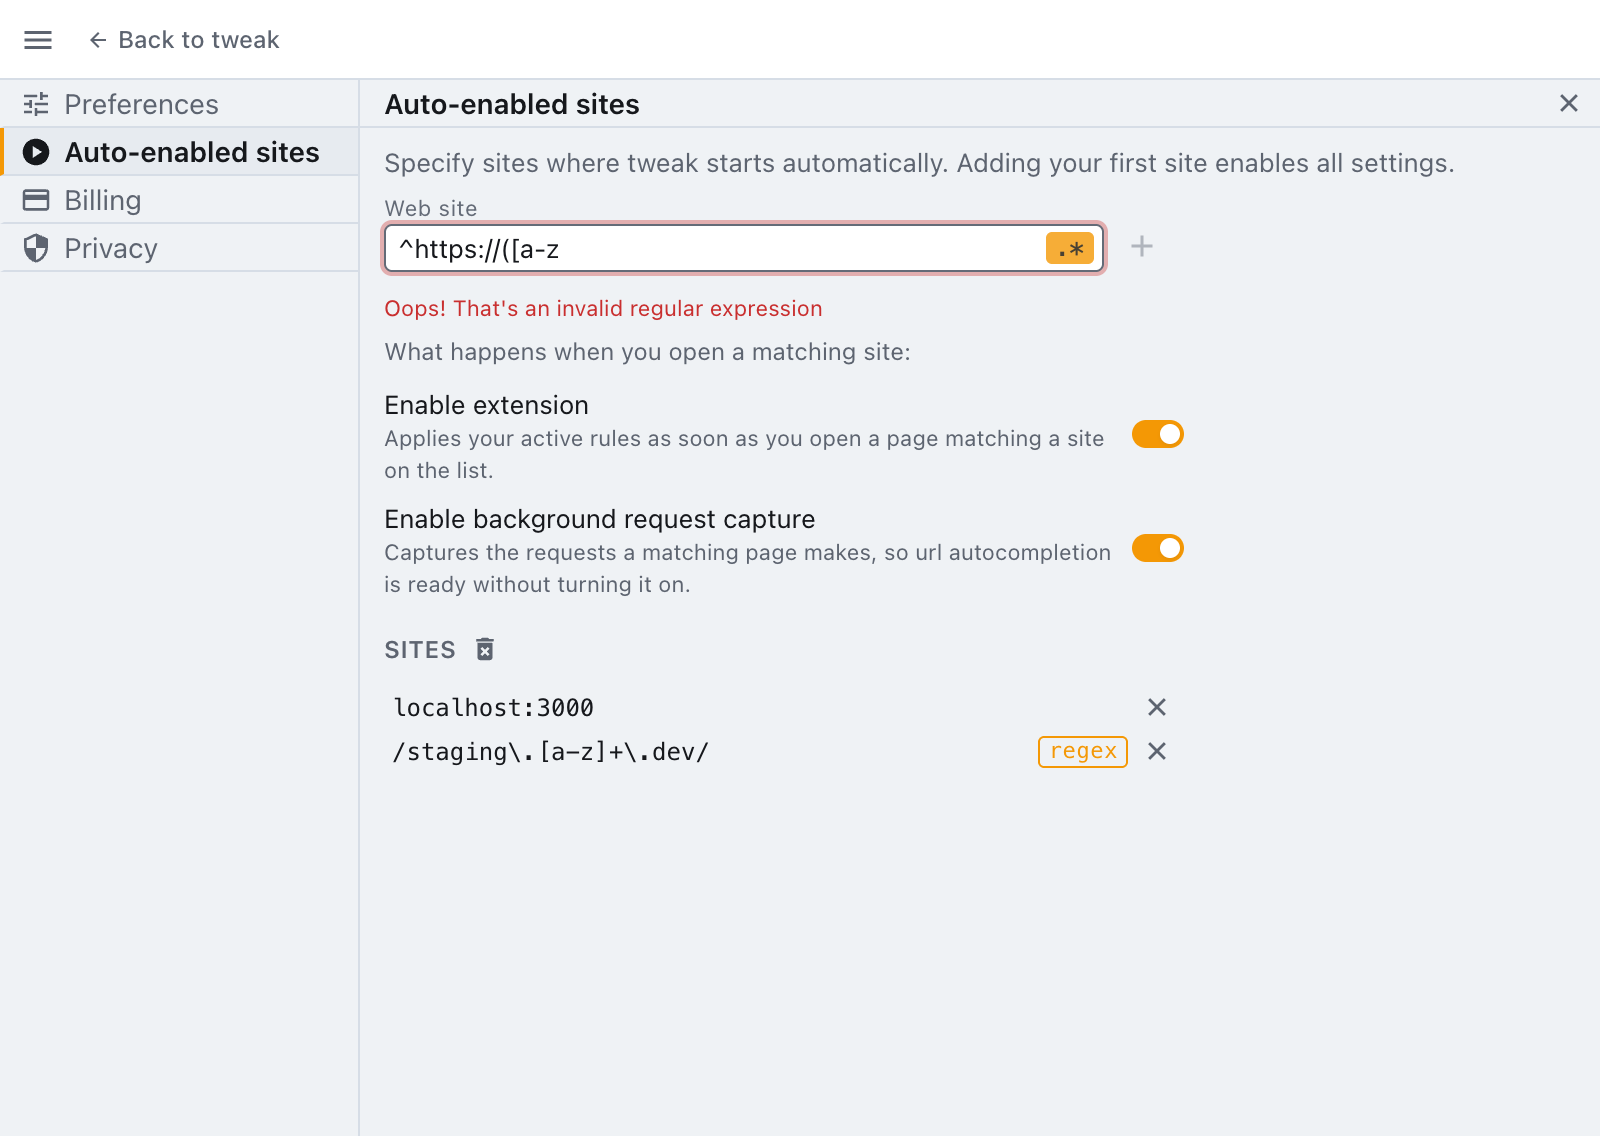This screenshot has height=1136, width=1600.
Task: Remove localhost:3000 from sites
Action: point(1157,707)
